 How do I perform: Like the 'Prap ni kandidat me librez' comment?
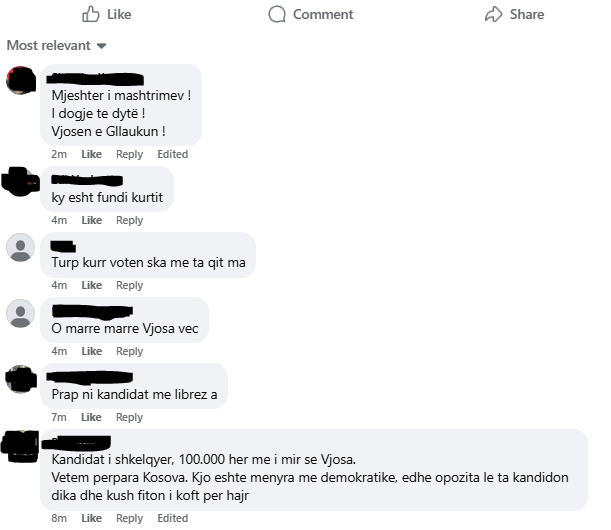pos(91,417)
